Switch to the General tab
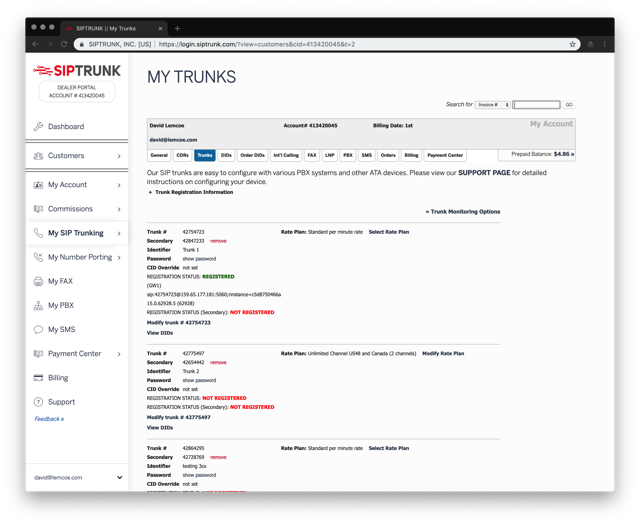Viewport: 640px width, 525px height. 159,155
